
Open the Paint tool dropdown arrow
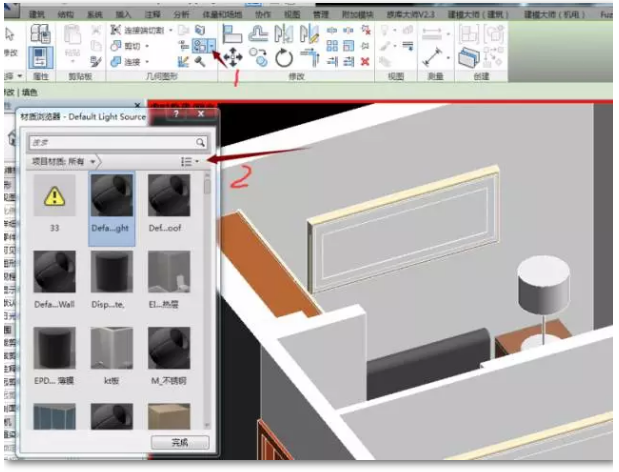[212, 46]
